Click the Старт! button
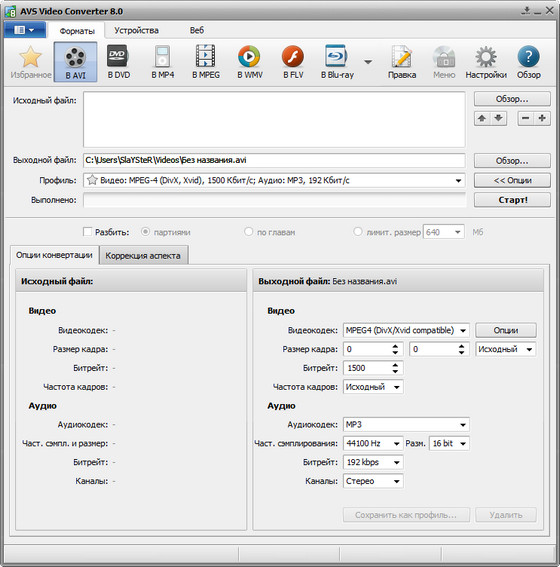 coord(512,200)
